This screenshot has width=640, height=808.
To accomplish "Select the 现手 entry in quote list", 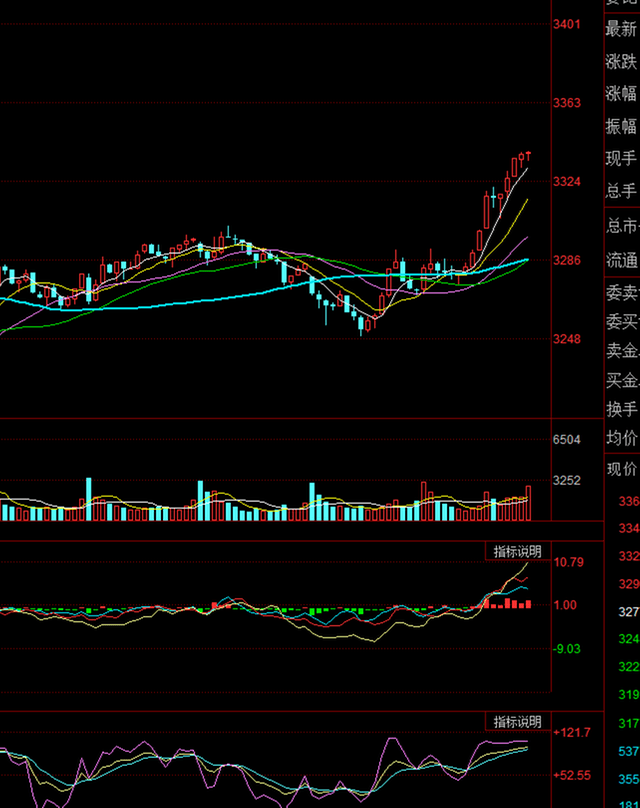I will click(x=621, y=158).
